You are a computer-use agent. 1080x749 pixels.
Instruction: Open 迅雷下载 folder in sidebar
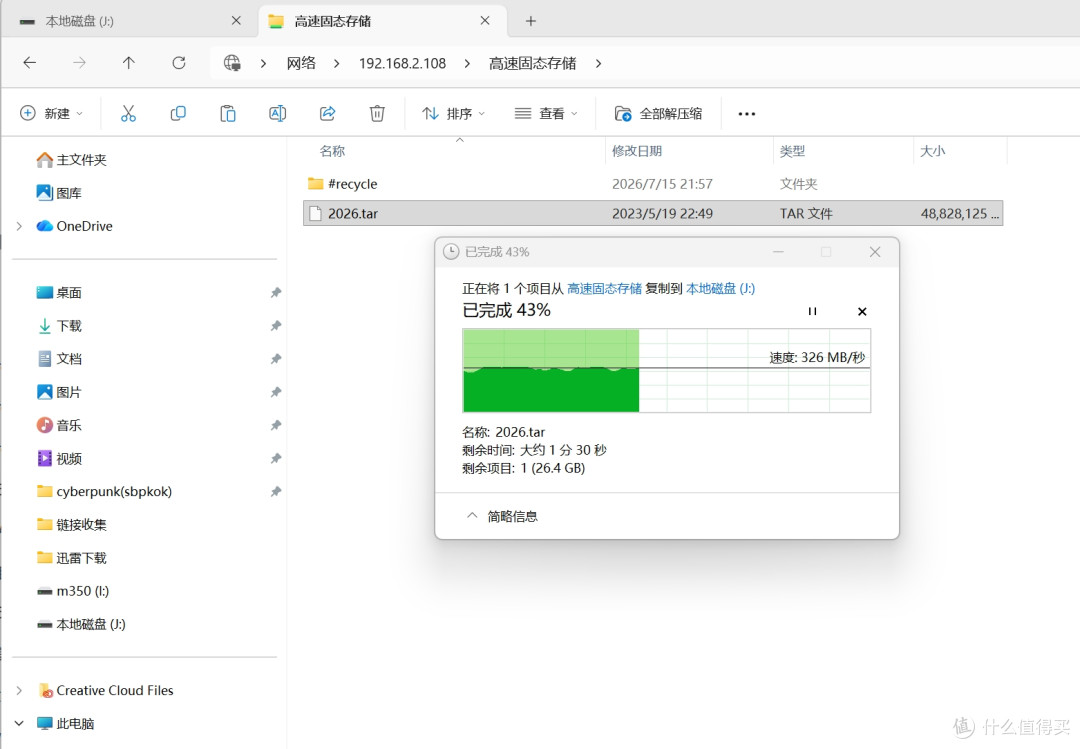(x=72, y=558)
